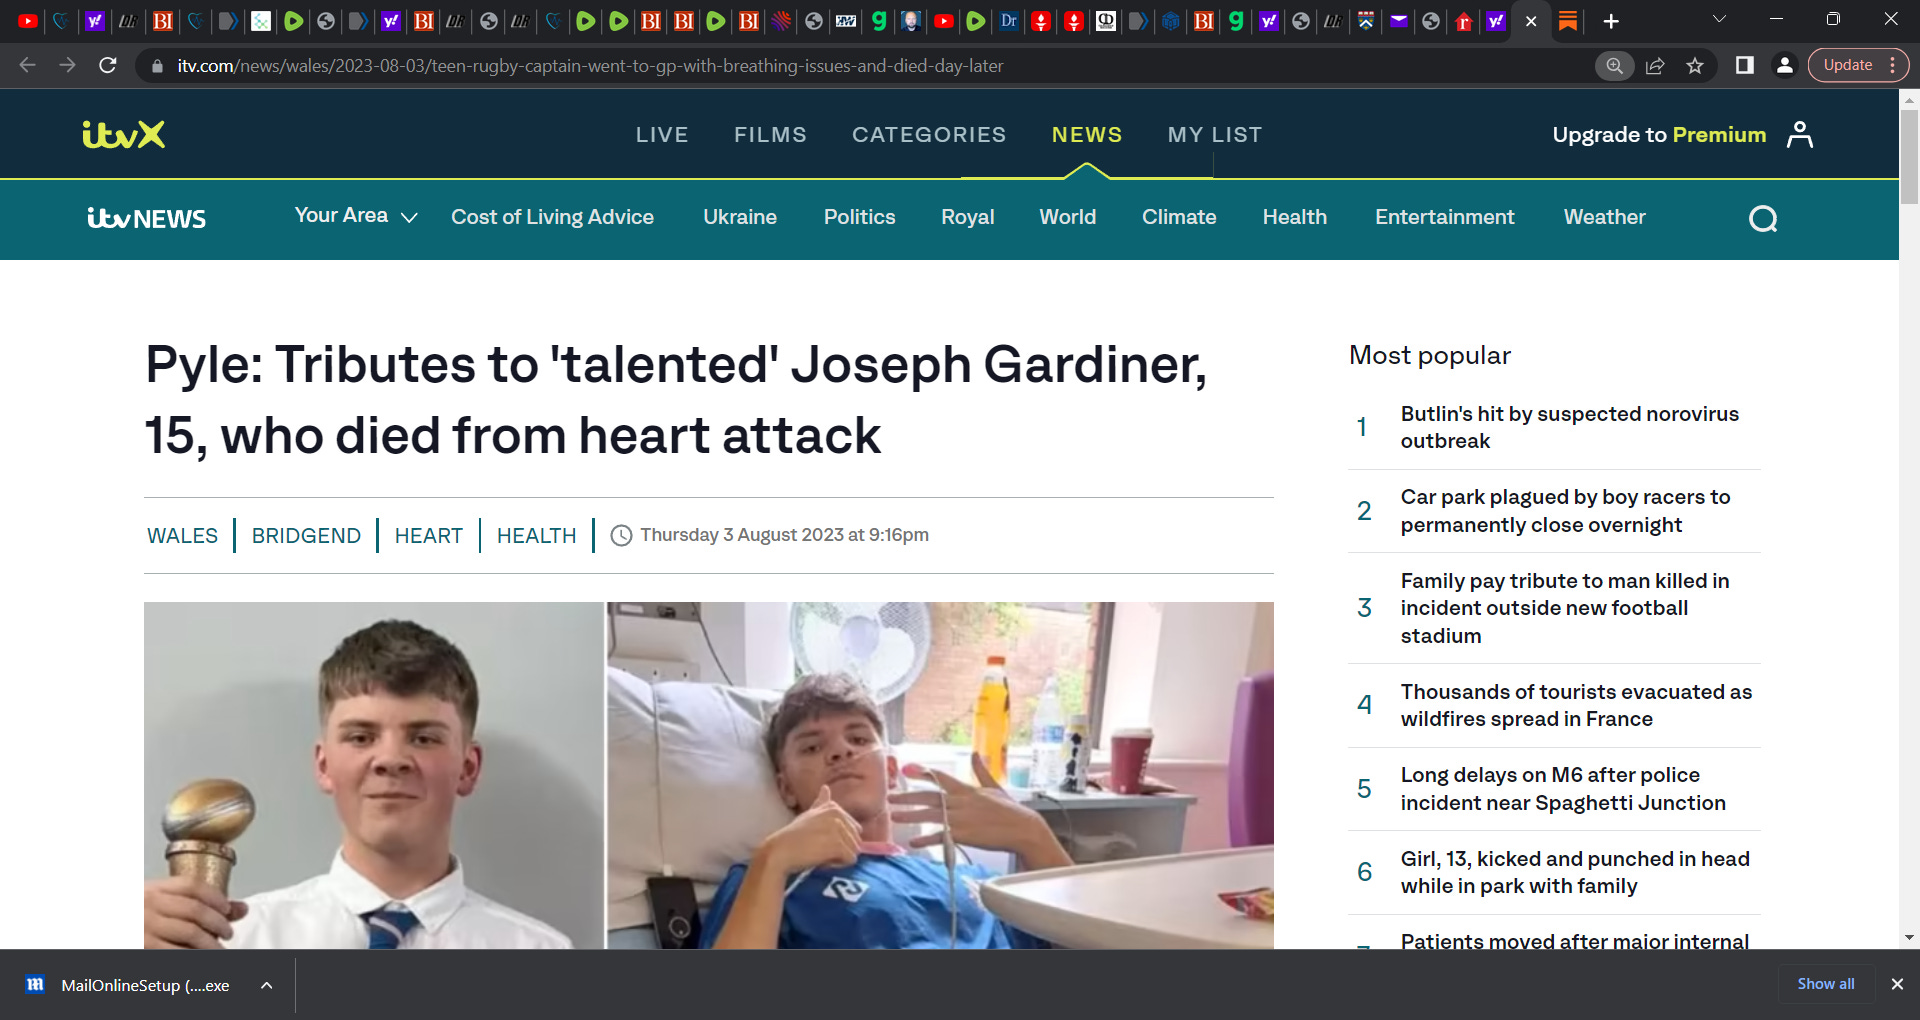The image size is (1920, 1020).
Task: Click Show all downloads button
Action: 1825,984
